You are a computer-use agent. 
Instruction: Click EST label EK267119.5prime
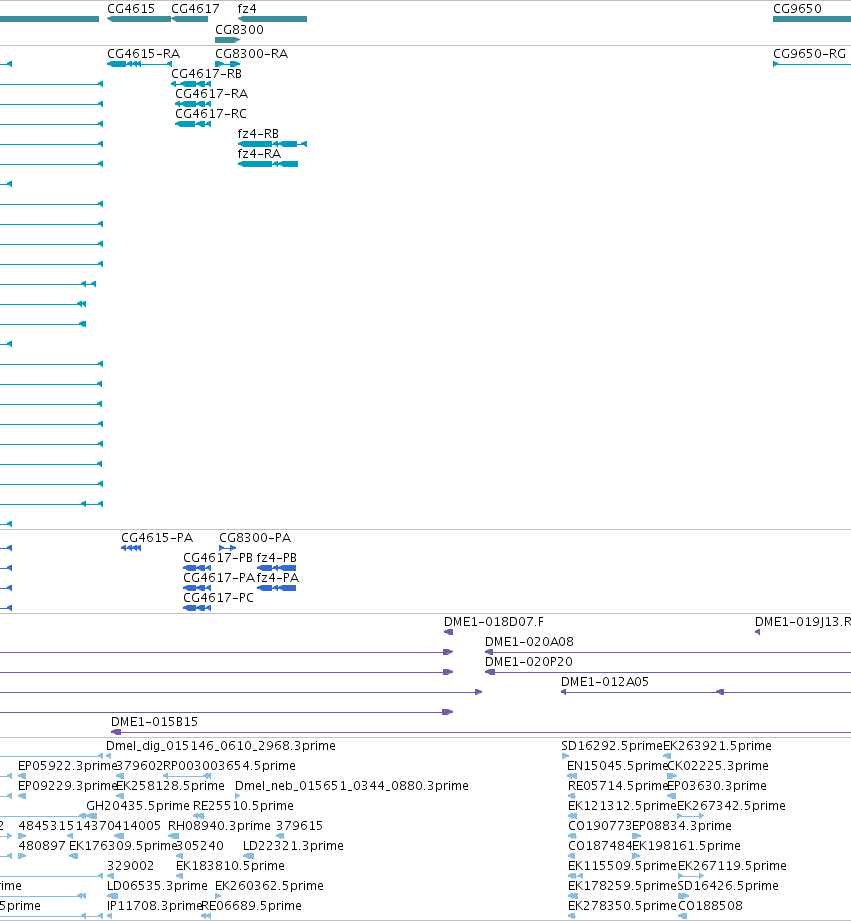click(732, 866)
